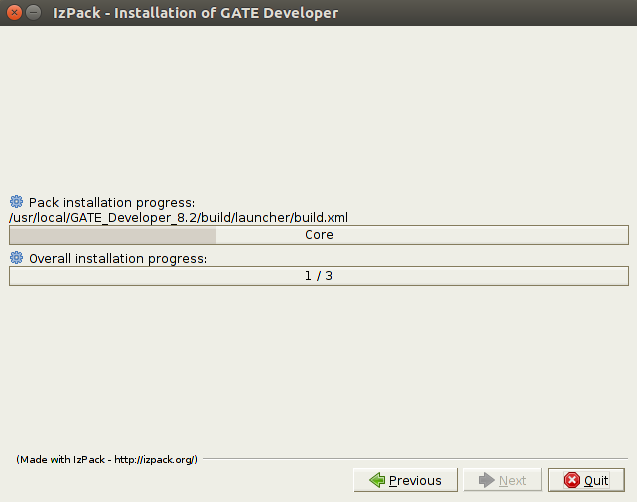Viewport: 637px width, 502px height.
Task: Click the "Pack installation progress:" label
Action: click(112, 202)
